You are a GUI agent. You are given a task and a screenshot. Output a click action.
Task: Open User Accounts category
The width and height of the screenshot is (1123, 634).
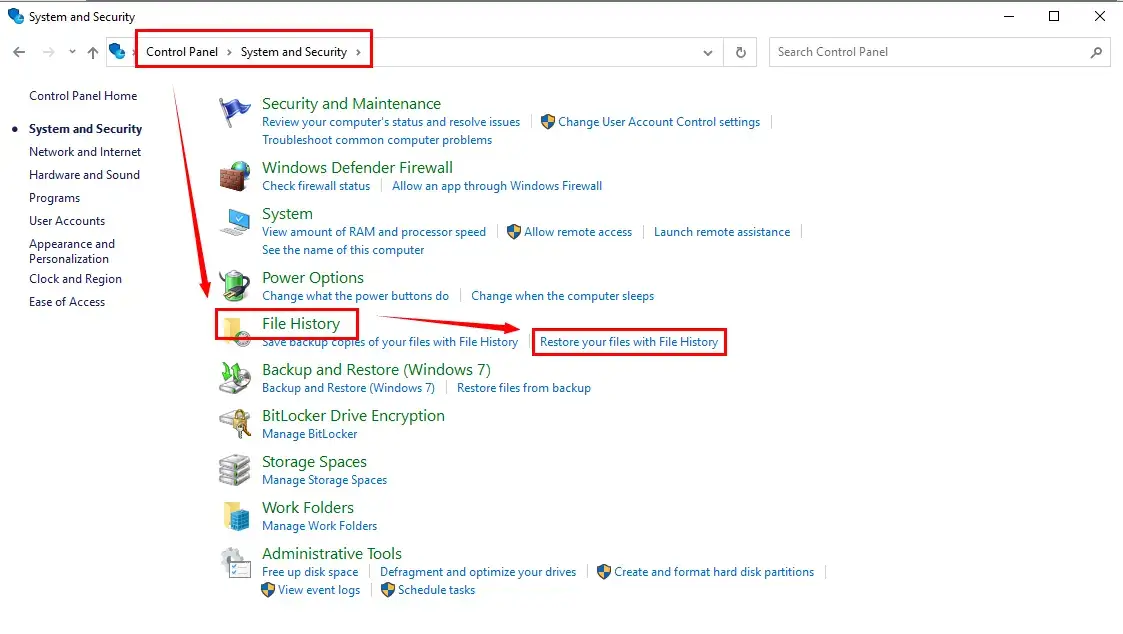pos(67,221)
